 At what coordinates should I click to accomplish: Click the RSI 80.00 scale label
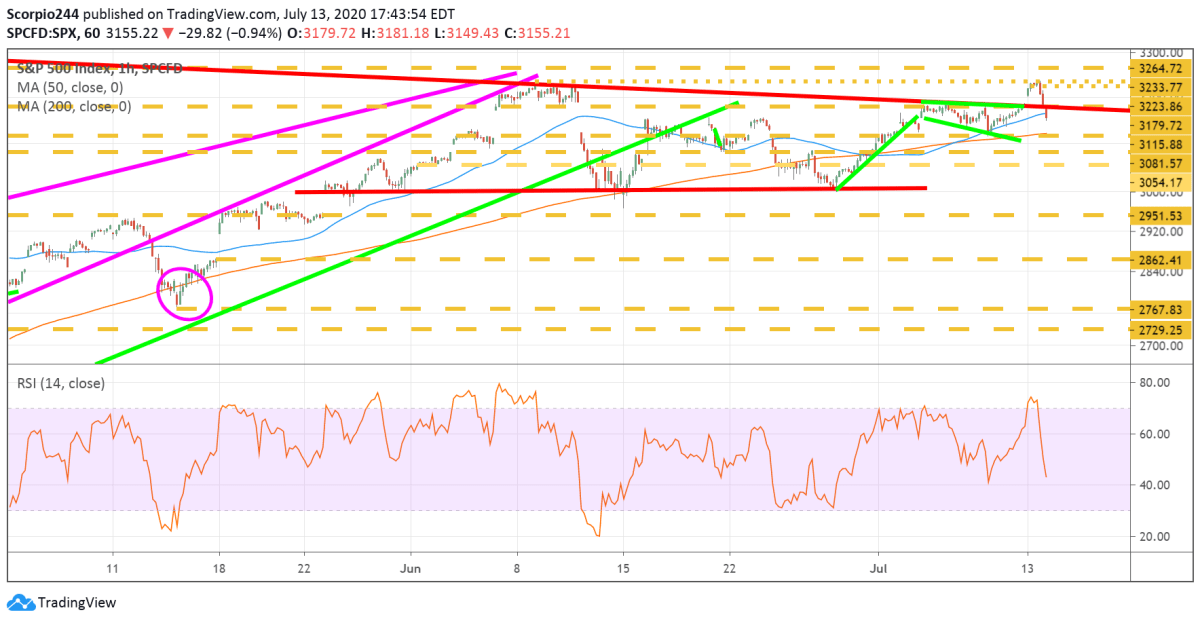1154,382
